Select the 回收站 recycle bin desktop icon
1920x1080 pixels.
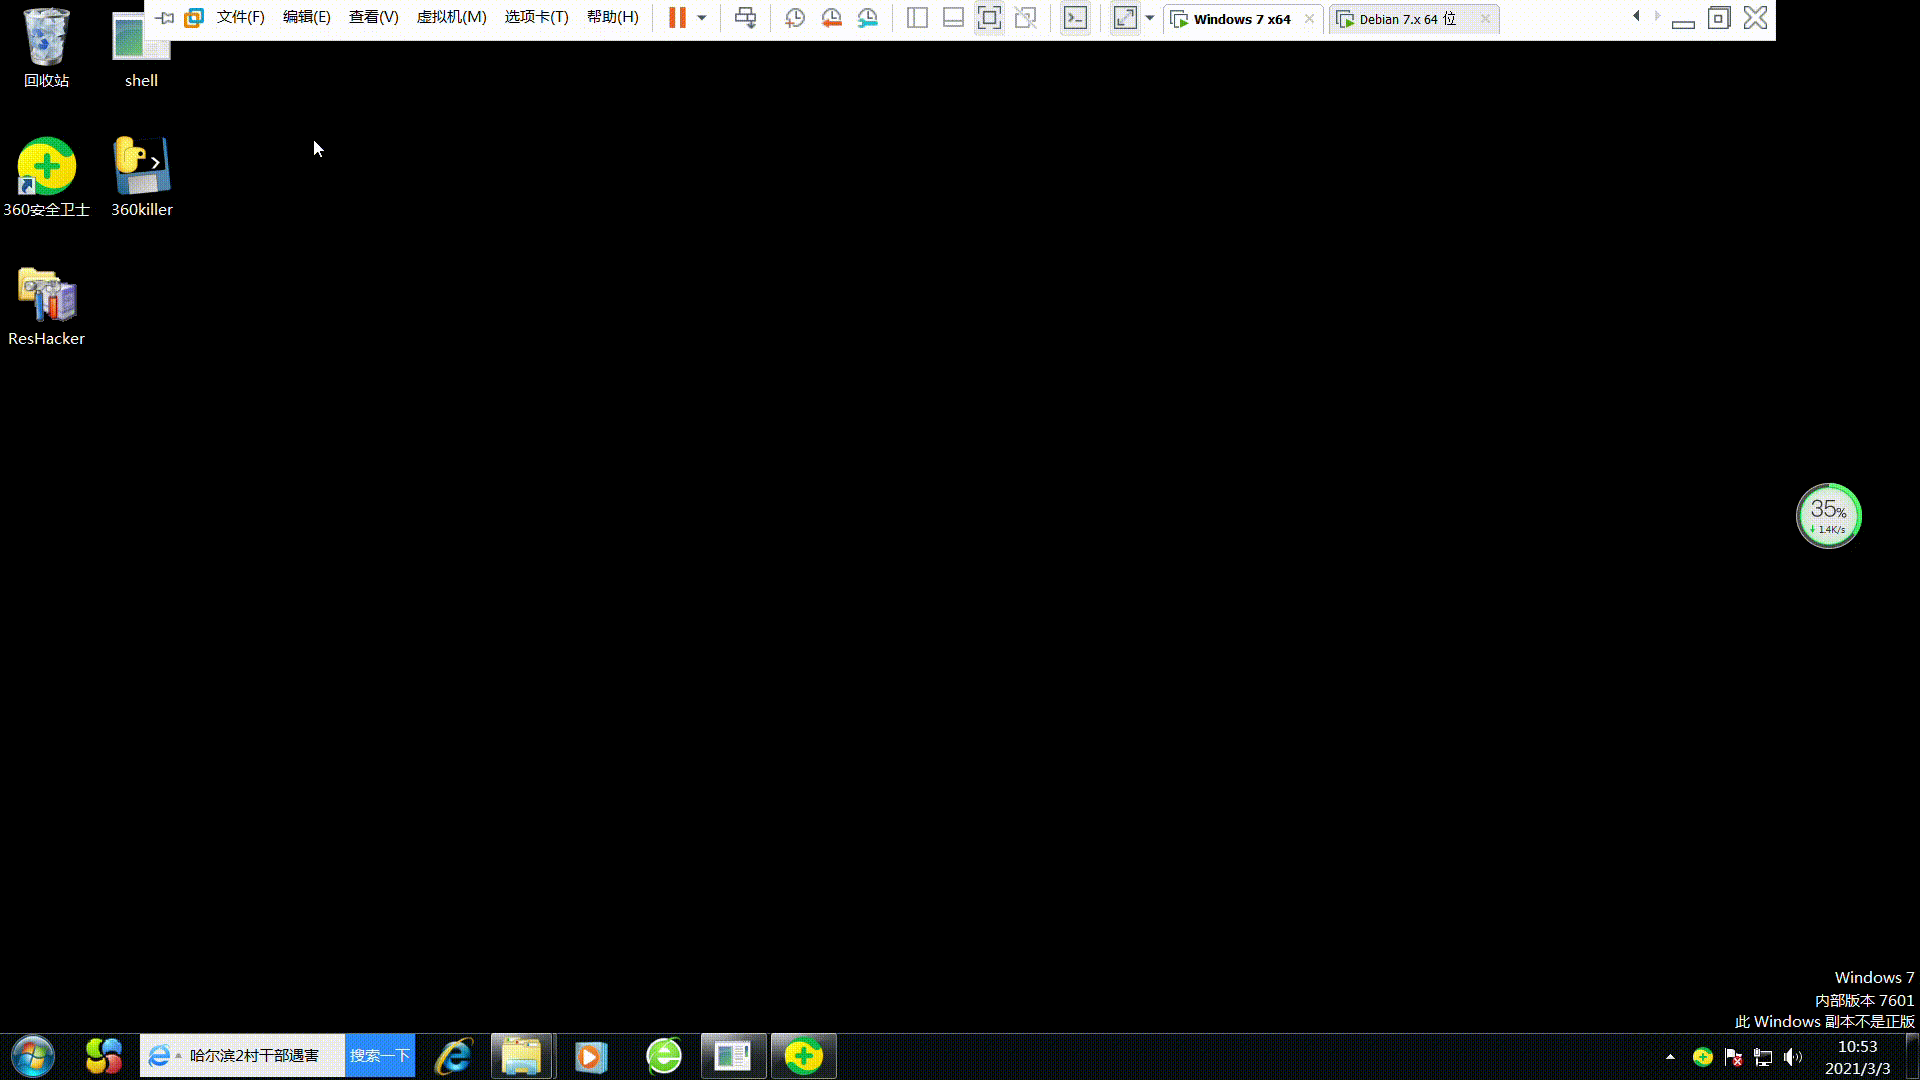coord(46,48)
